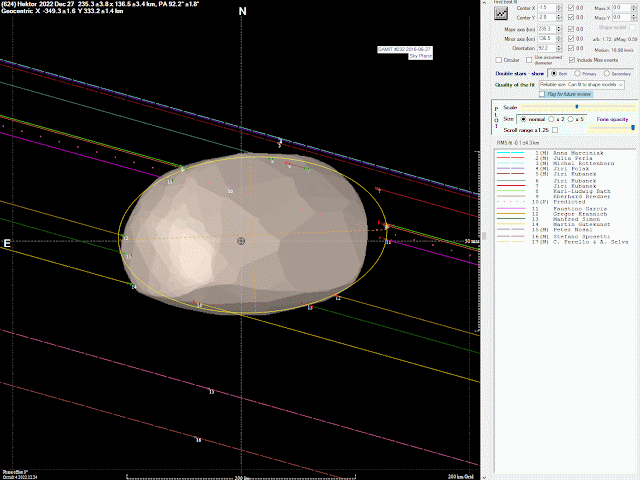Collapse the panel using top-left chevron
Screen dimensions: 640x480
click(x=484, y=2)
